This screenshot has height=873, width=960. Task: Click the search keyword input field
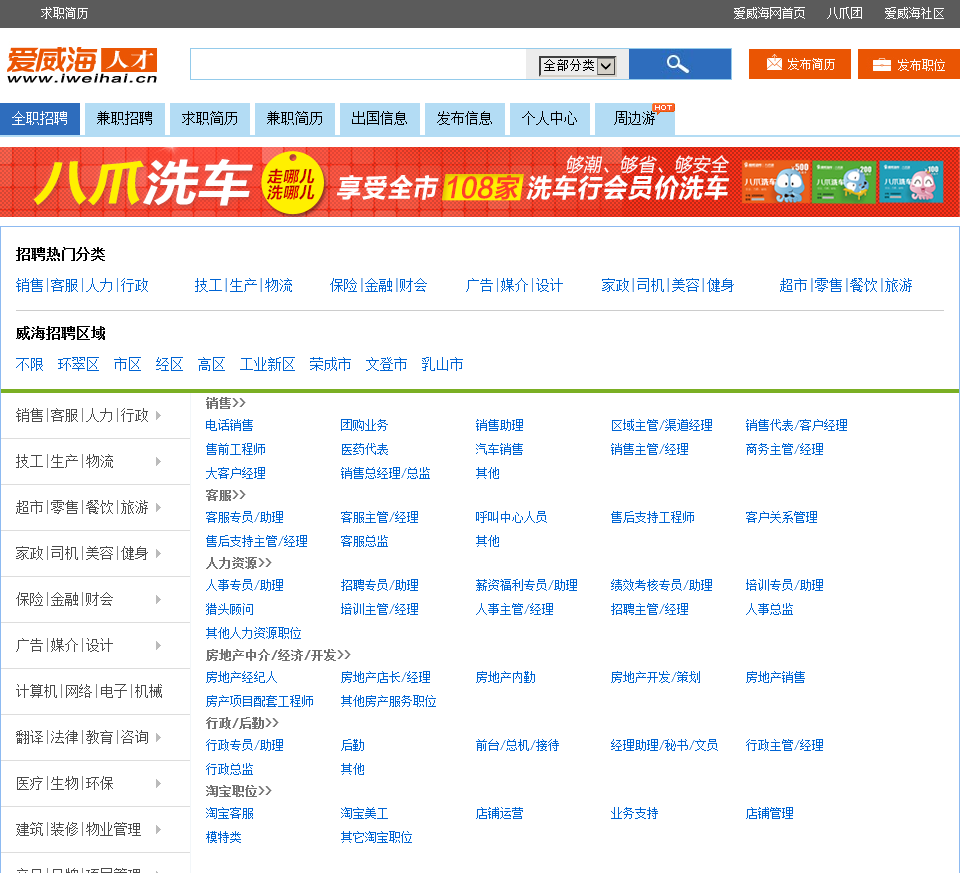(358, 64)
